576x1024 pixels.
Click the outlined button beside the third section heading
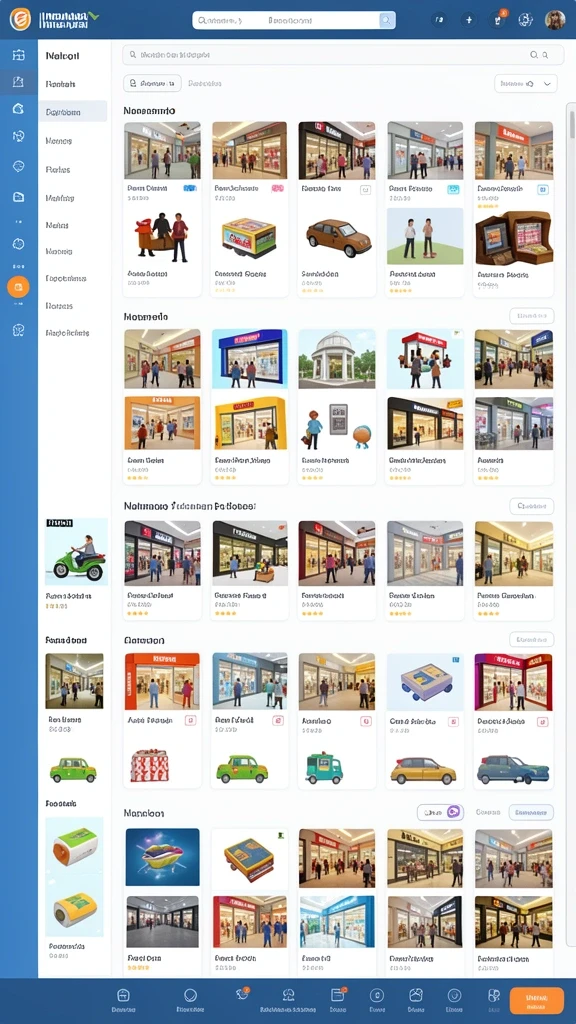coord(532,506)
